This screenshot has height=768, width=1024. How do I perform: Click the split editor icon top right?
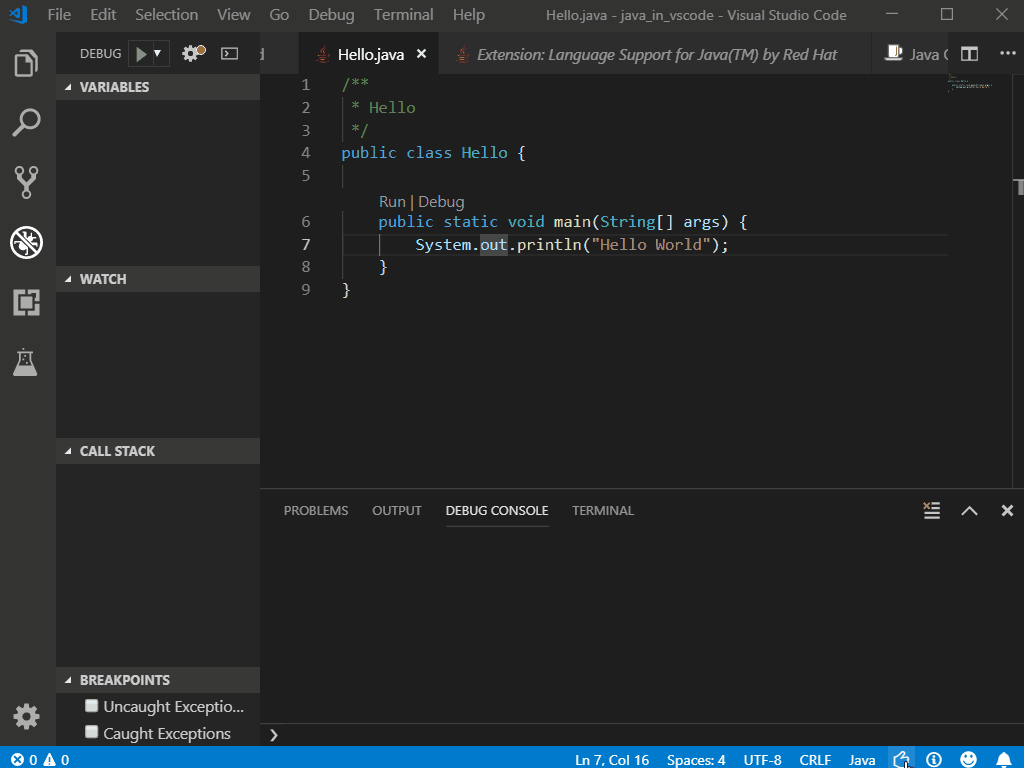(968, 53)
